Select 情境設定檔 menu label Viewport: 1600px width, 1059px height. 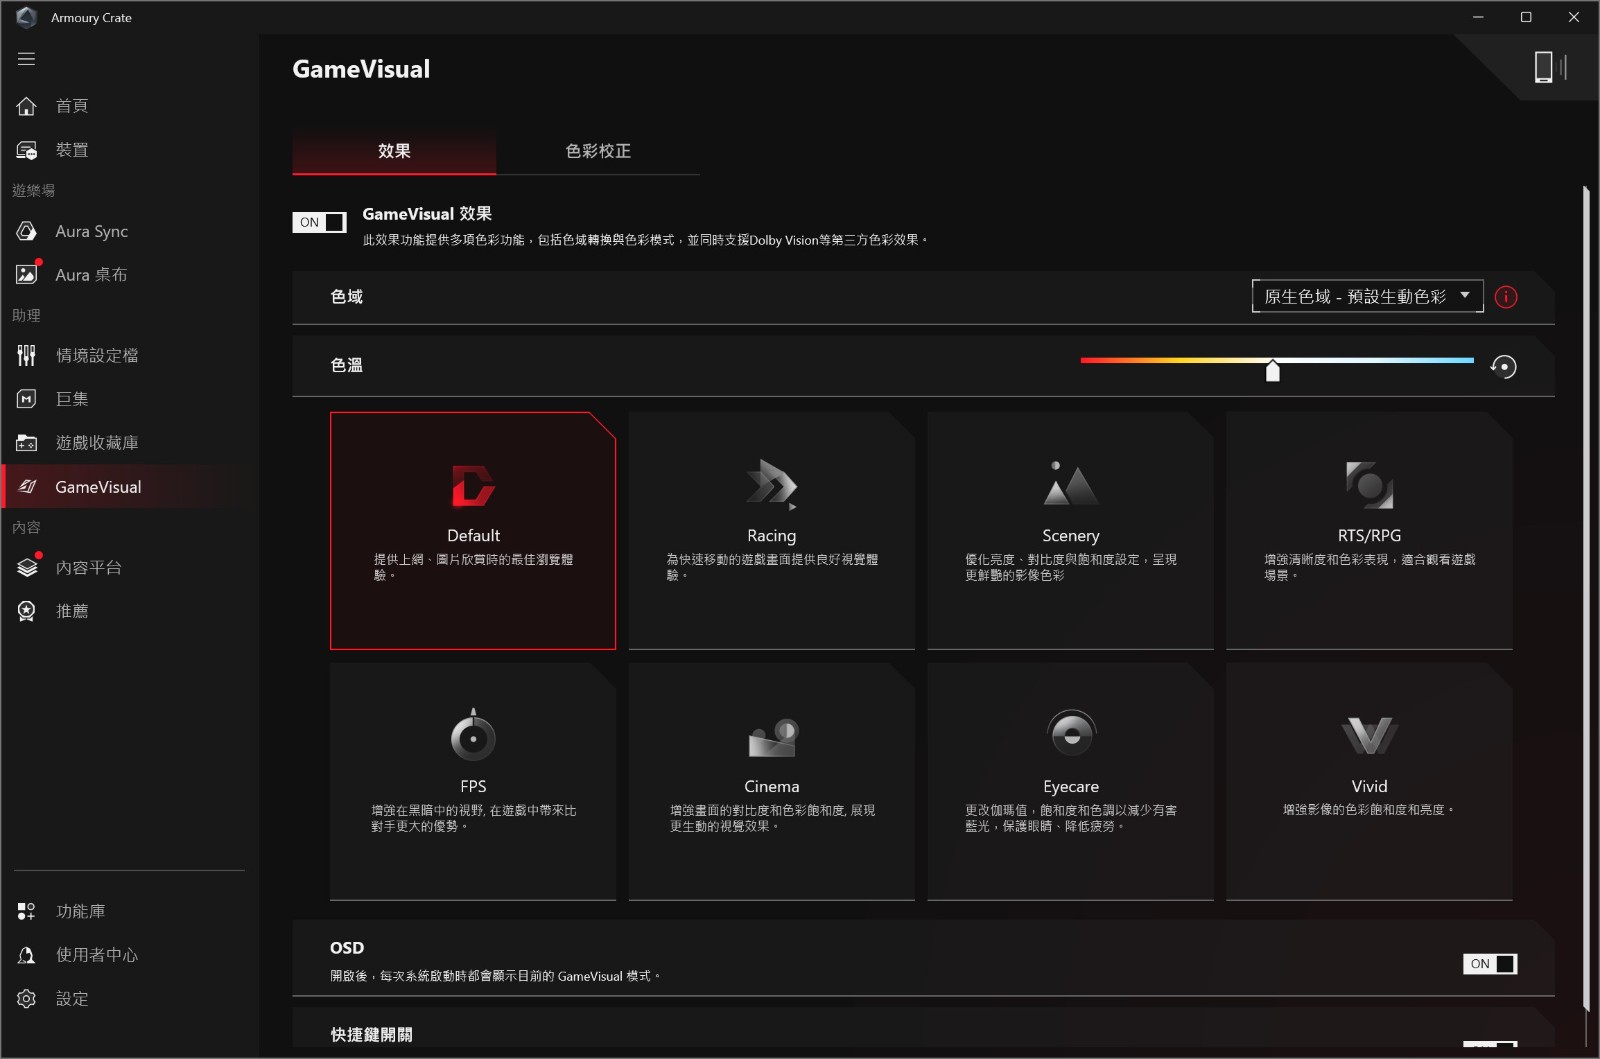(97, 355)
